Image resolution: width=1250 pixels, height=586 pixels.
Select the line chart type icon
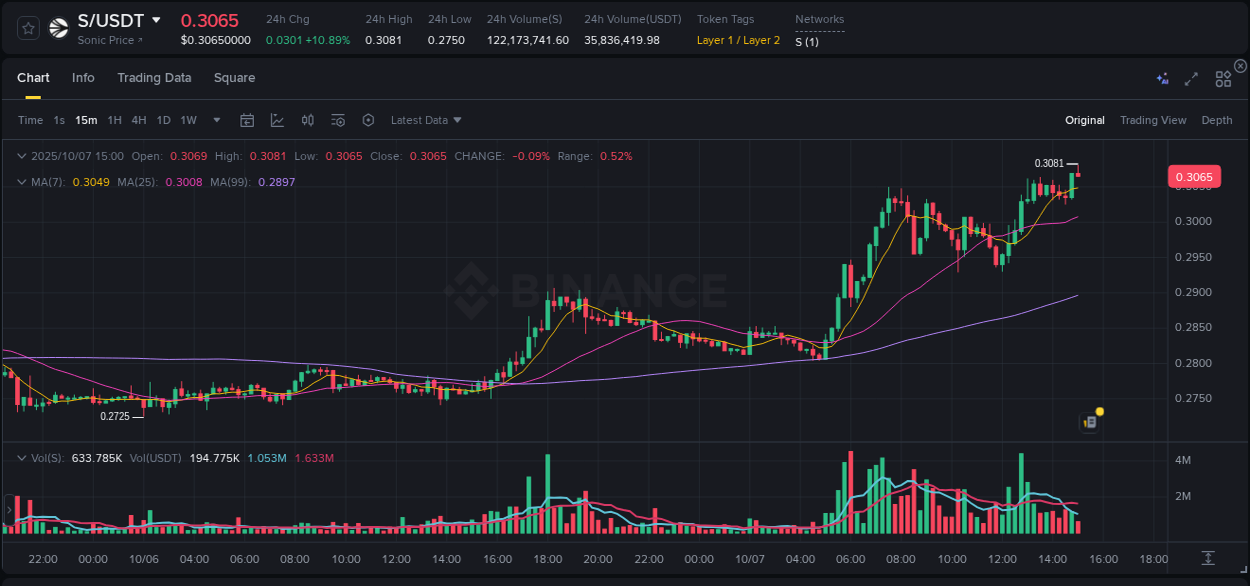point(277,120)
